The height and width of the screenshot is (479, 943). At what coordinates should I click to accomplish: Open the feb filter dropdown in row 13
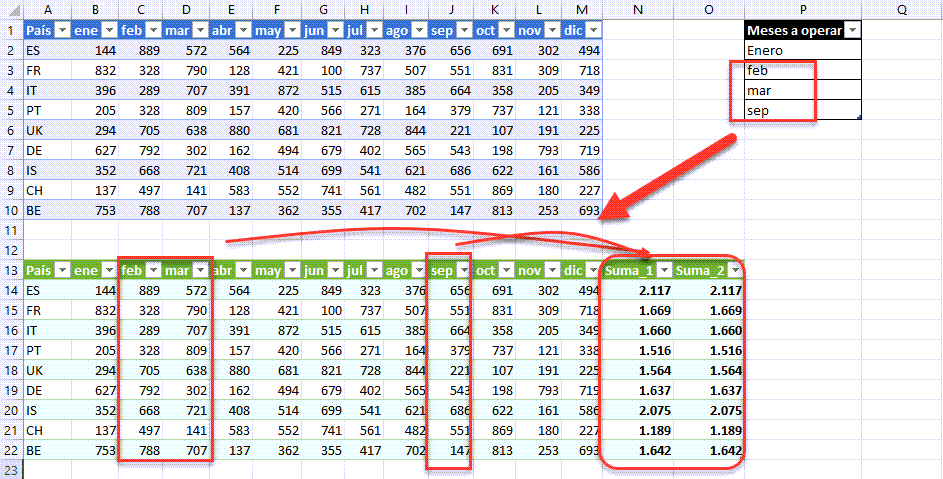153,271
